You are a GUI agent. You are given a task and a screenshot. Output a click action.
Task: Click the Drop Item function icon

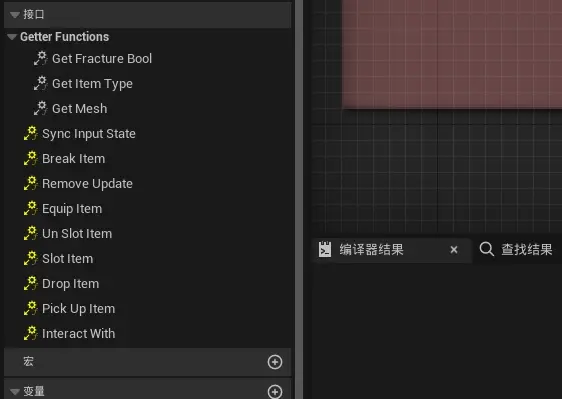[x=31, y=284]
